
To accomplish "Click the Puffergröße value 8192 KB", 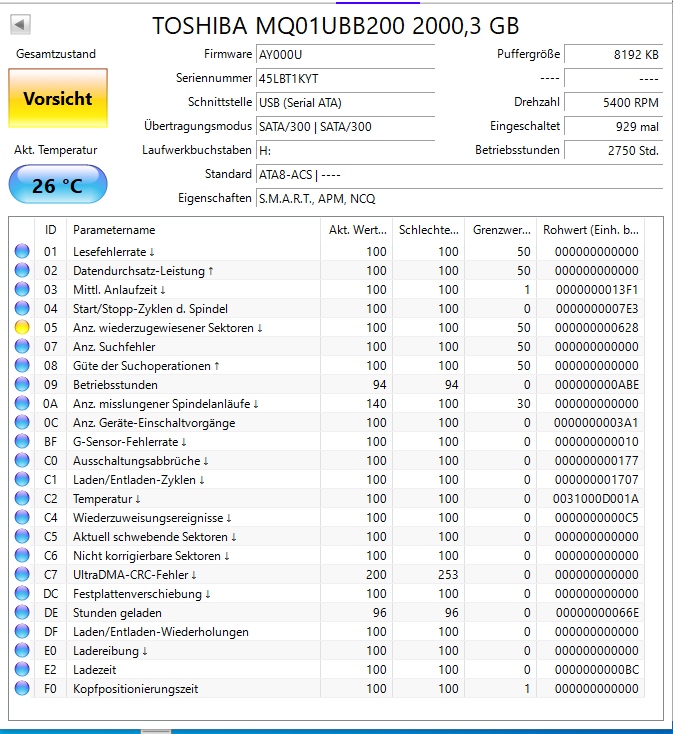I will tap(614, 55).
